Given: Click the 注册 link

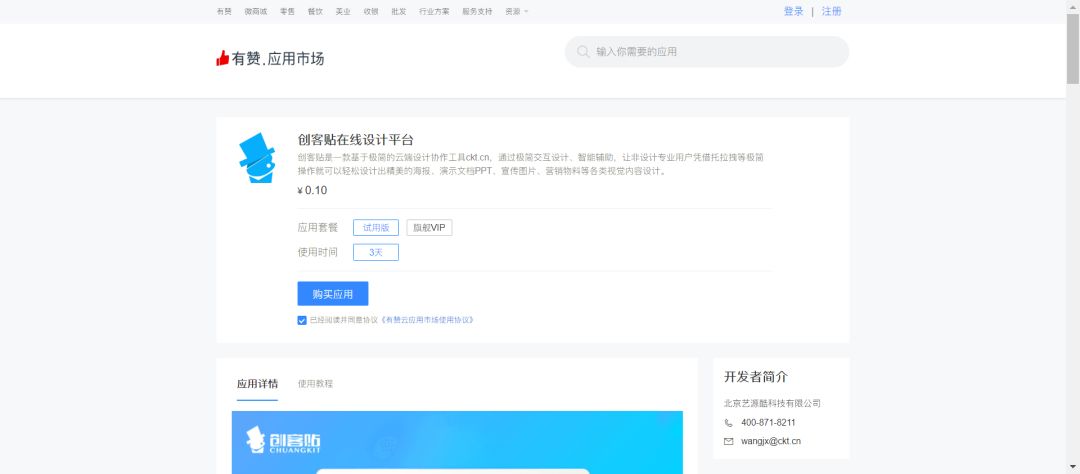Looking at the screenshot, I should click(831, 12).
